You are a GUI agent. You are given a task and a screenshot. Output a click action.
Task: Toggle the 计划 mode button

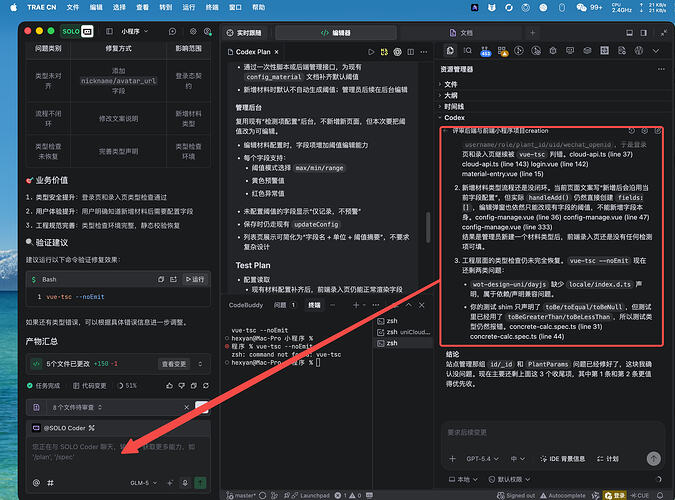pos(607,459)
